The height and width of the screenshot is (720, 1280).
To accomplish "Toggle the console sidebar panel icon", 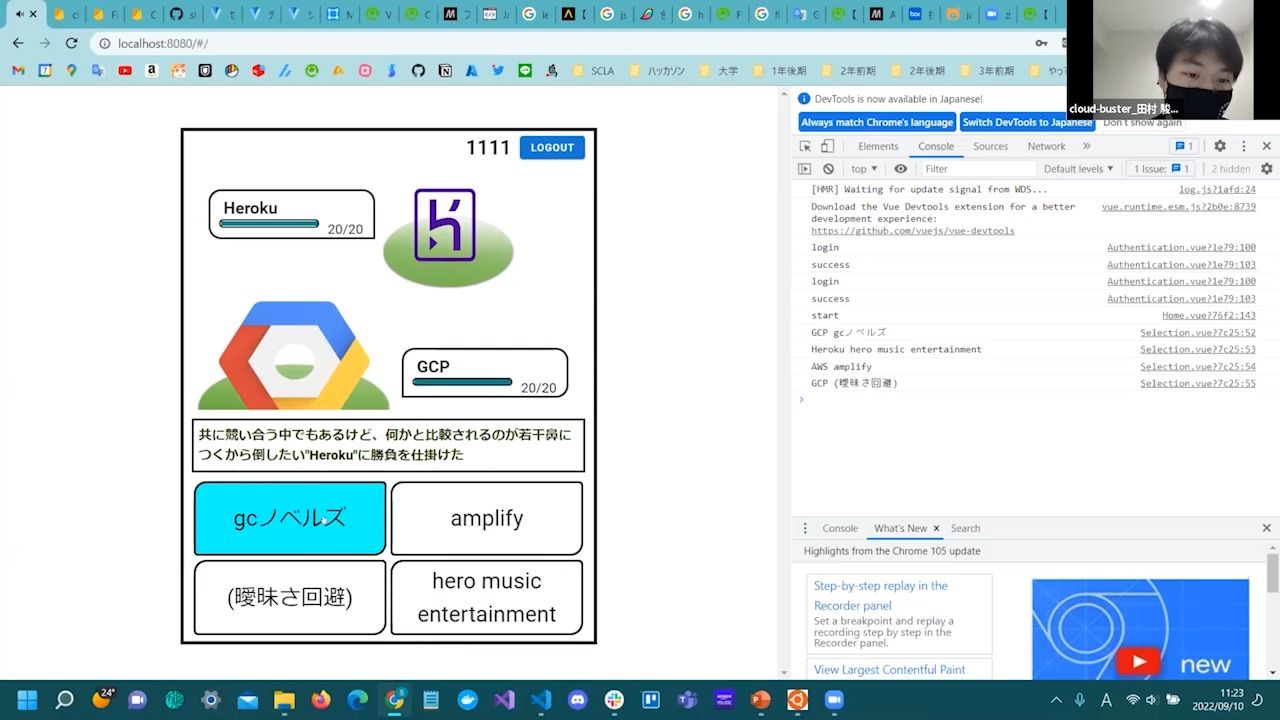I will pos(805,169).
